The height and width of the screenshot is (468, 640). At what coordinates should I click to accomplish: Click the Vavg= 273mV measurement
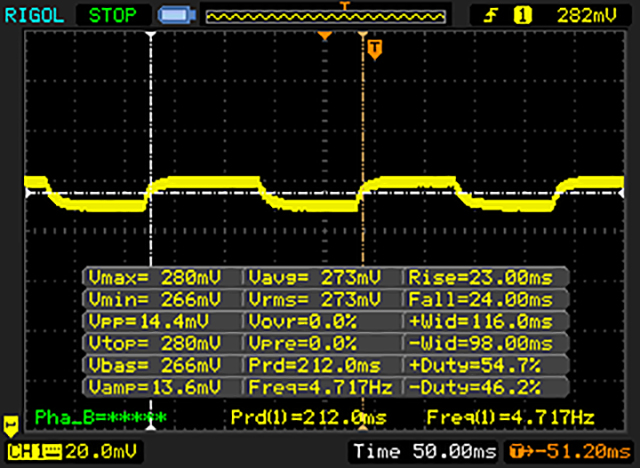tap(315, 278)
